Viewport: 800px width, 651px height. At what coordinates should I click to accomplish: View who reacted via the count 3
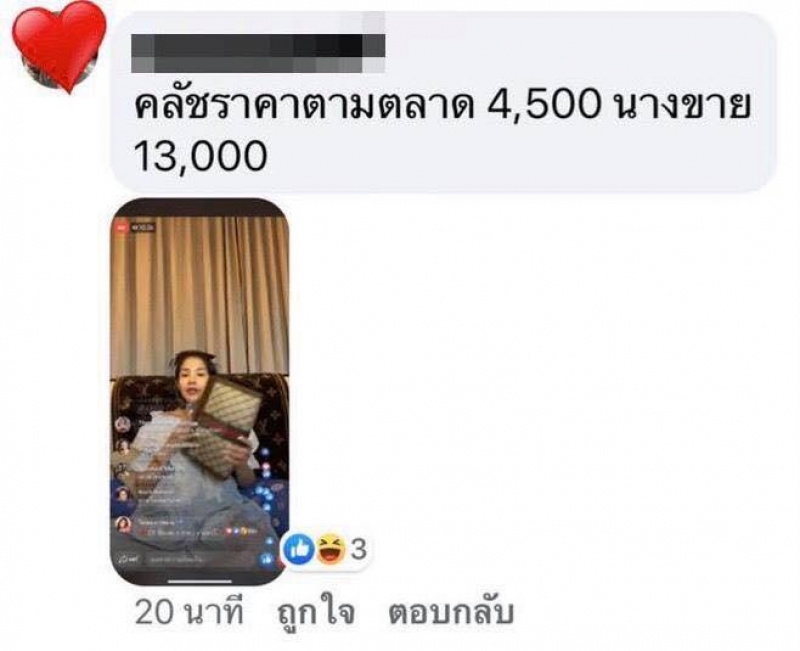[359, 549]
